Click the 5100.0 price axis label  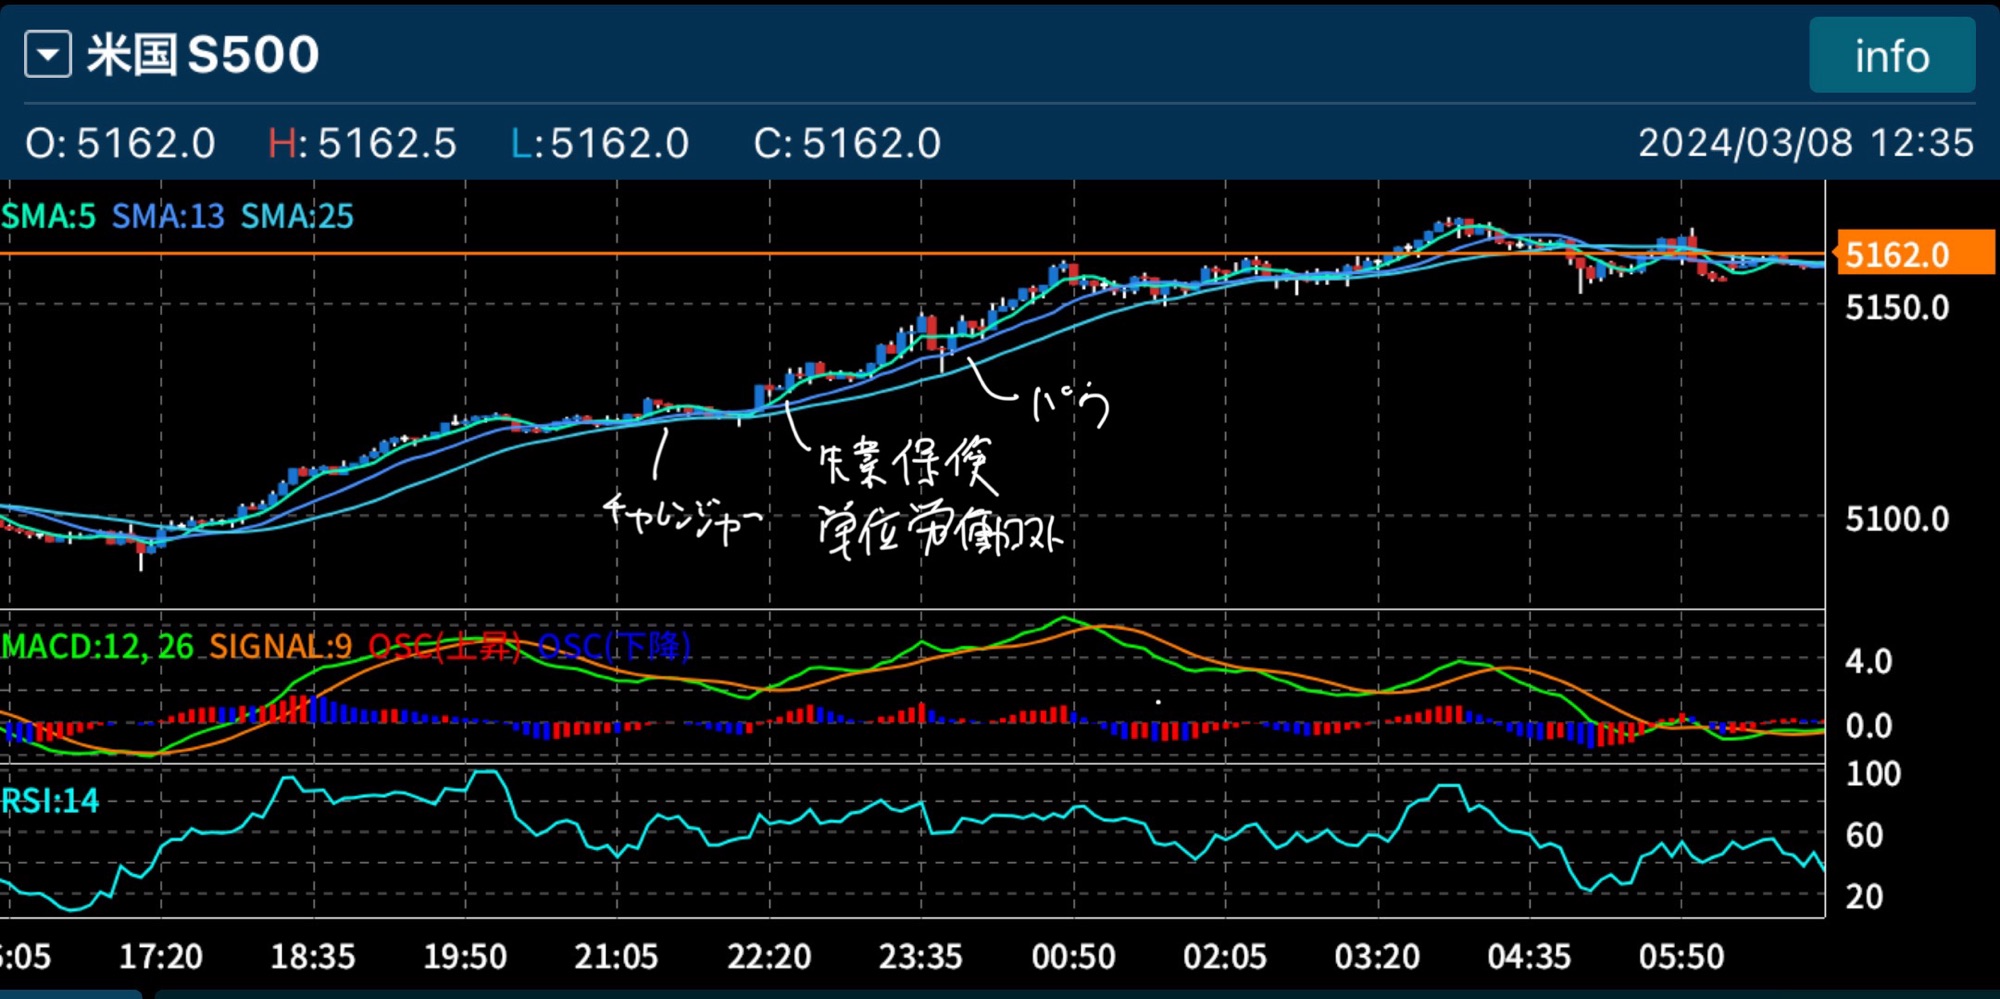[x=1897, y=519]
